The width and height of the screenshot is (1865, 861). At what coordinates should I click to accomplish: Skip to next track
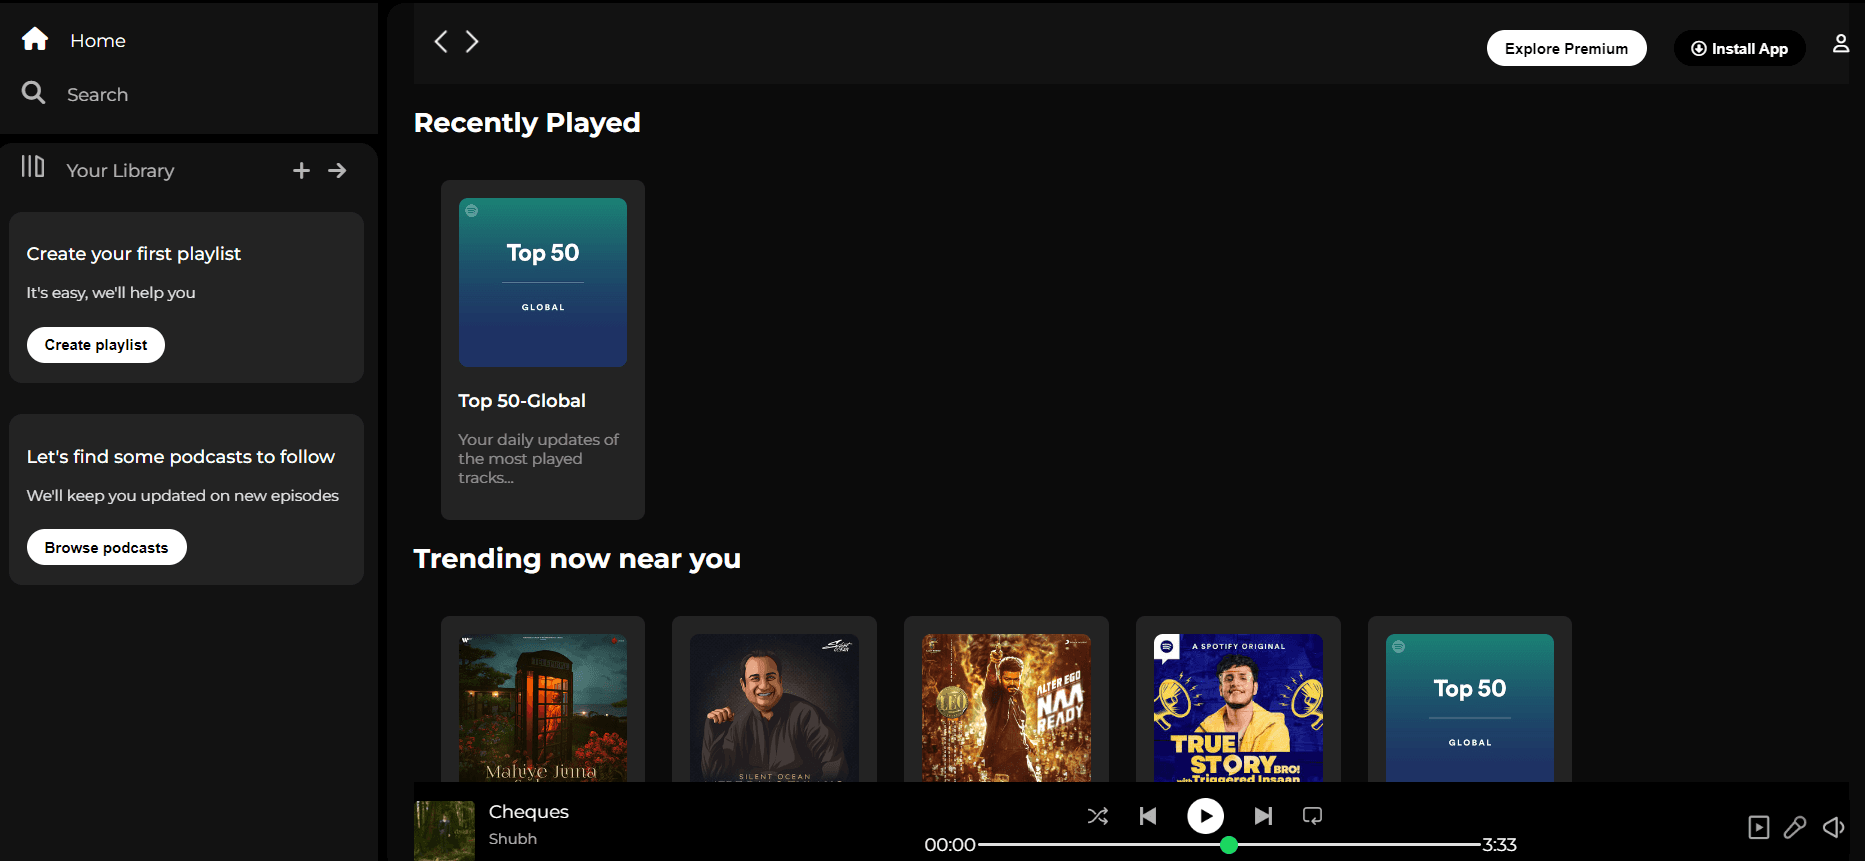pyautogui.click(x=1263, y=816)
